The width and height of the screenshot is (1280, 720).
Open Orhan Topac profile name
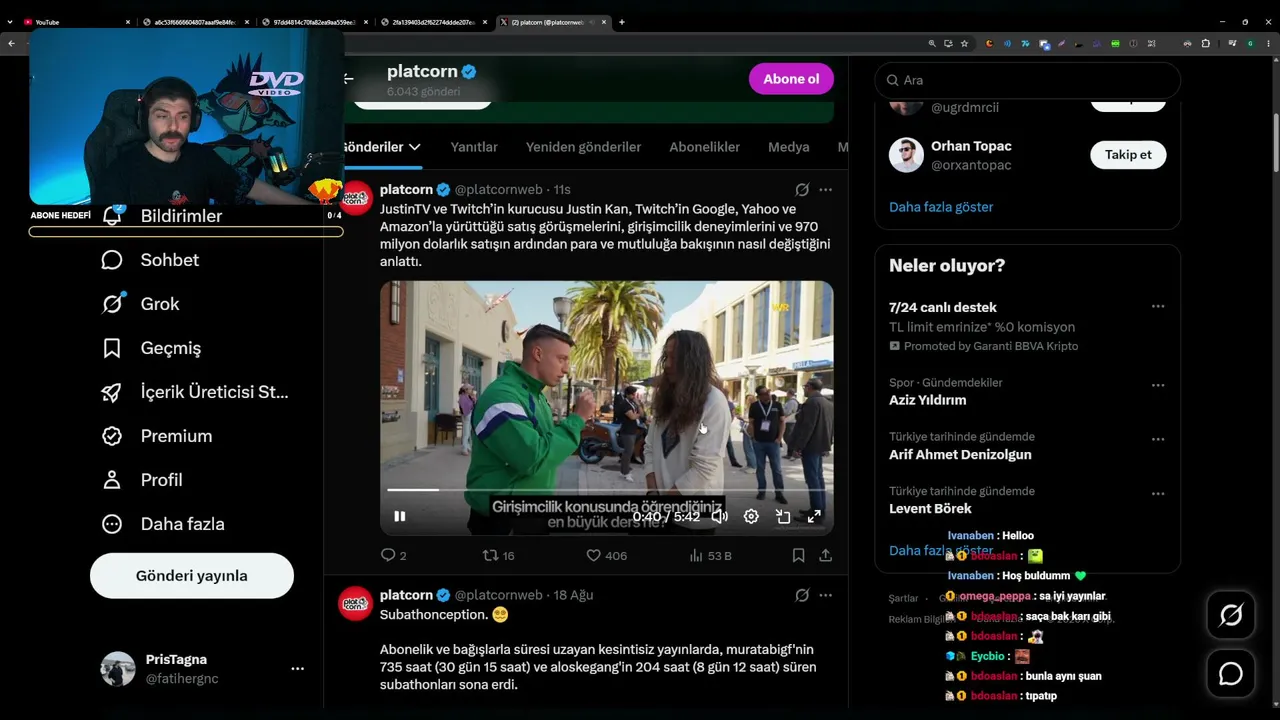(x=971, y=146)
